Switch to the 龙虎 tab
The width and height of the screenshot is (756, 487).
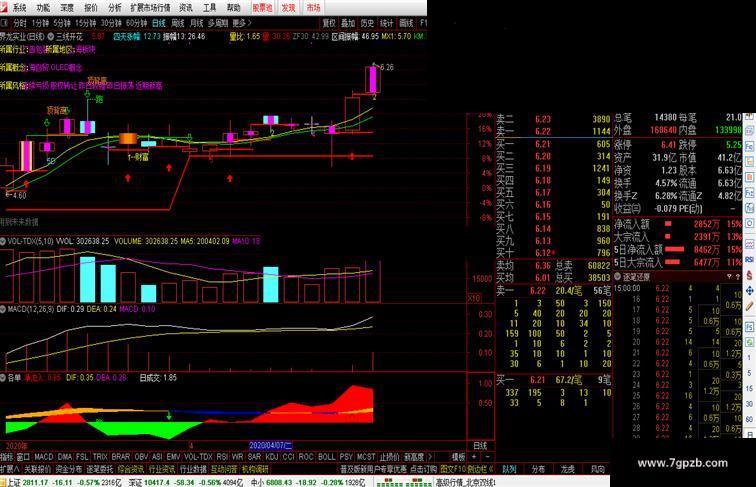(x=567, y=469)
